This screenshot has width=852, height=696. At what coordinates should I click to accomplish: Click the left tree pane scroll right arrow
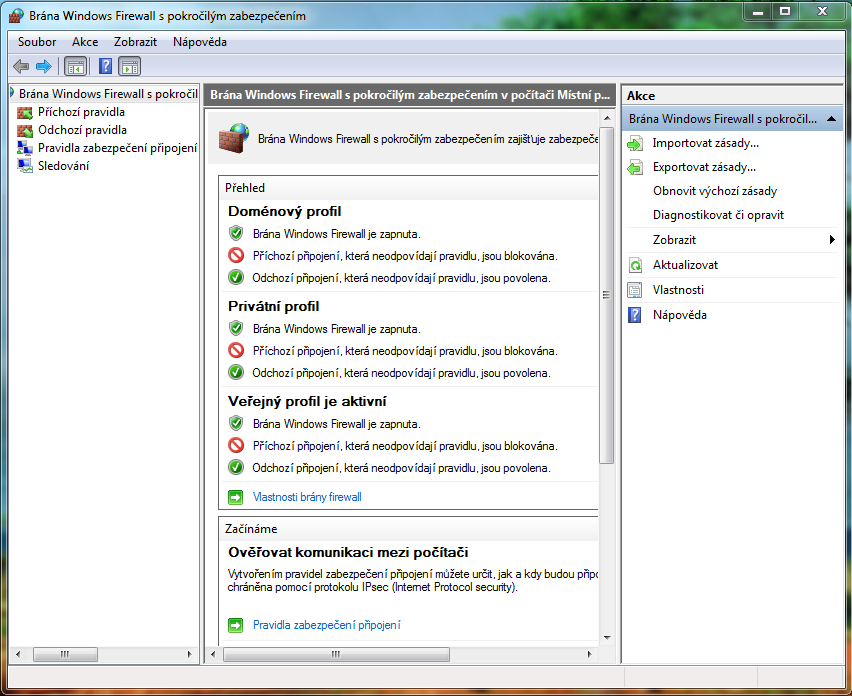[x=190, y=654]
